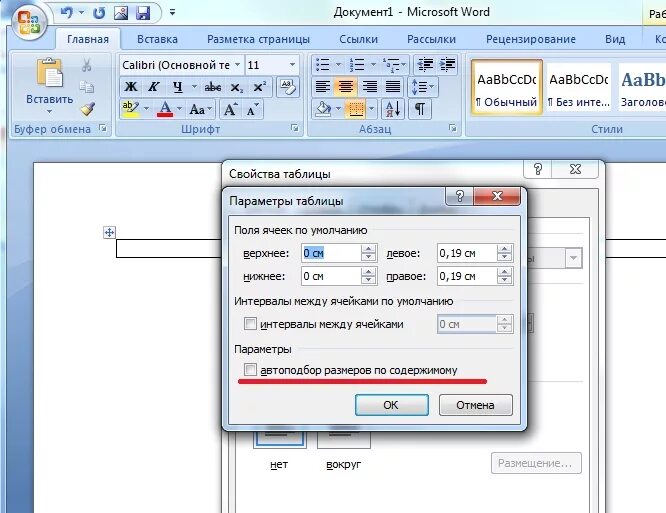Click the Cut scissors icon
The image size is (666, 513).
[87, 65]
